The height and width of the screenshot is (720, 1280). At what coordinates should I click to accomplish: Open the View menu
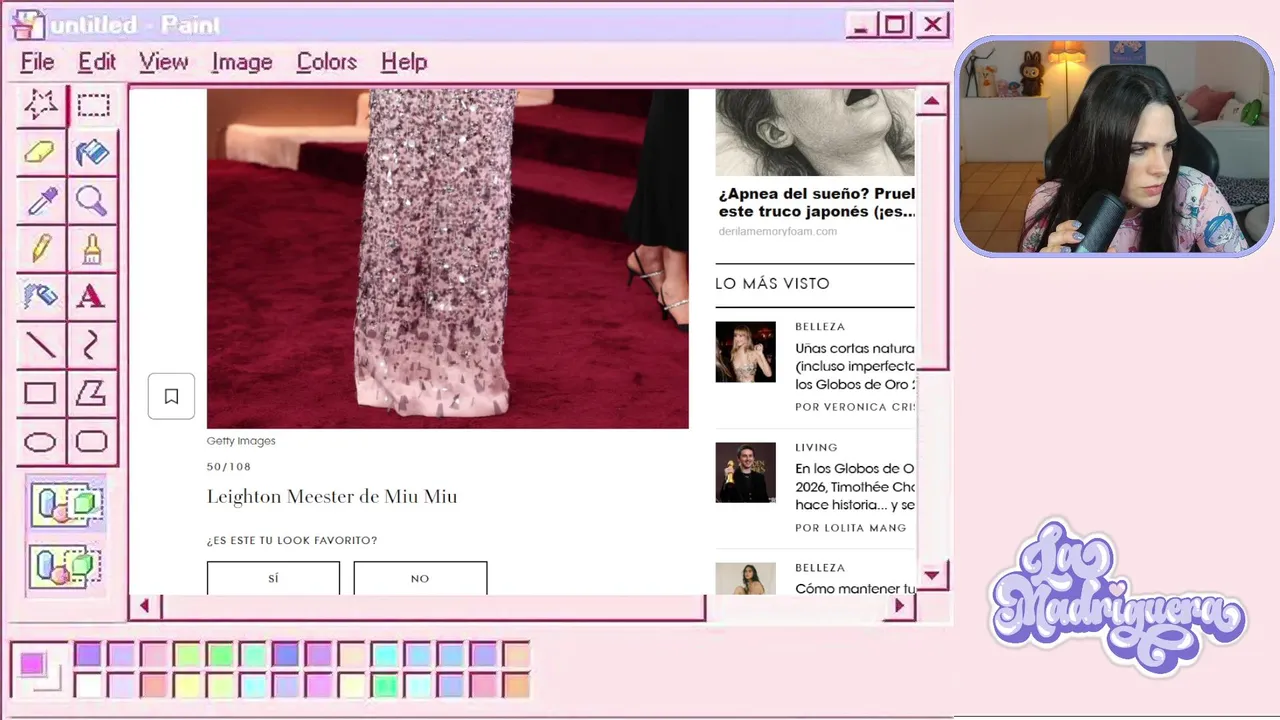pos(164,62)
